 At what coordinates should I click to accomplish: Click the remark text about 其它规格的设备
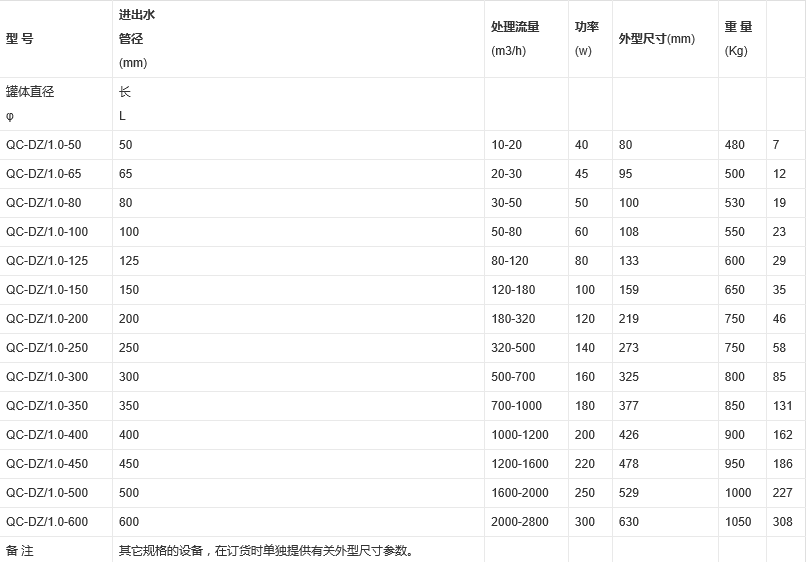(266, 551)
